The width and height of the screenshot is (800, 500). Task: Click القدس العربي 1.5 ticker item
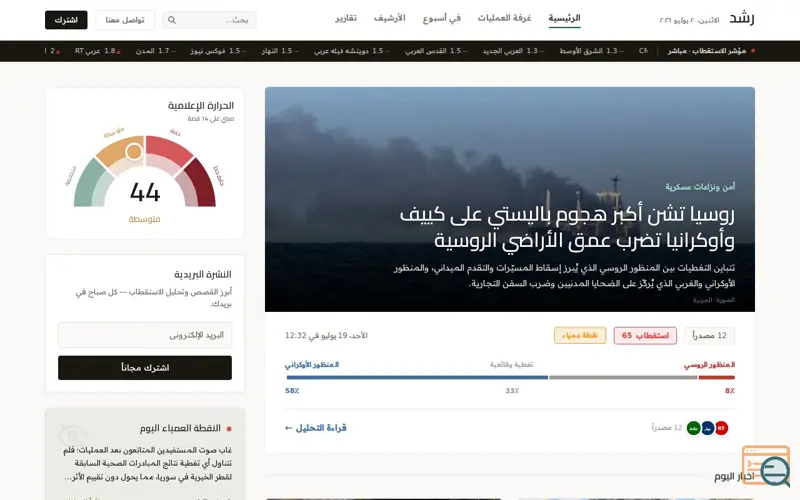(x=436, y=51)
